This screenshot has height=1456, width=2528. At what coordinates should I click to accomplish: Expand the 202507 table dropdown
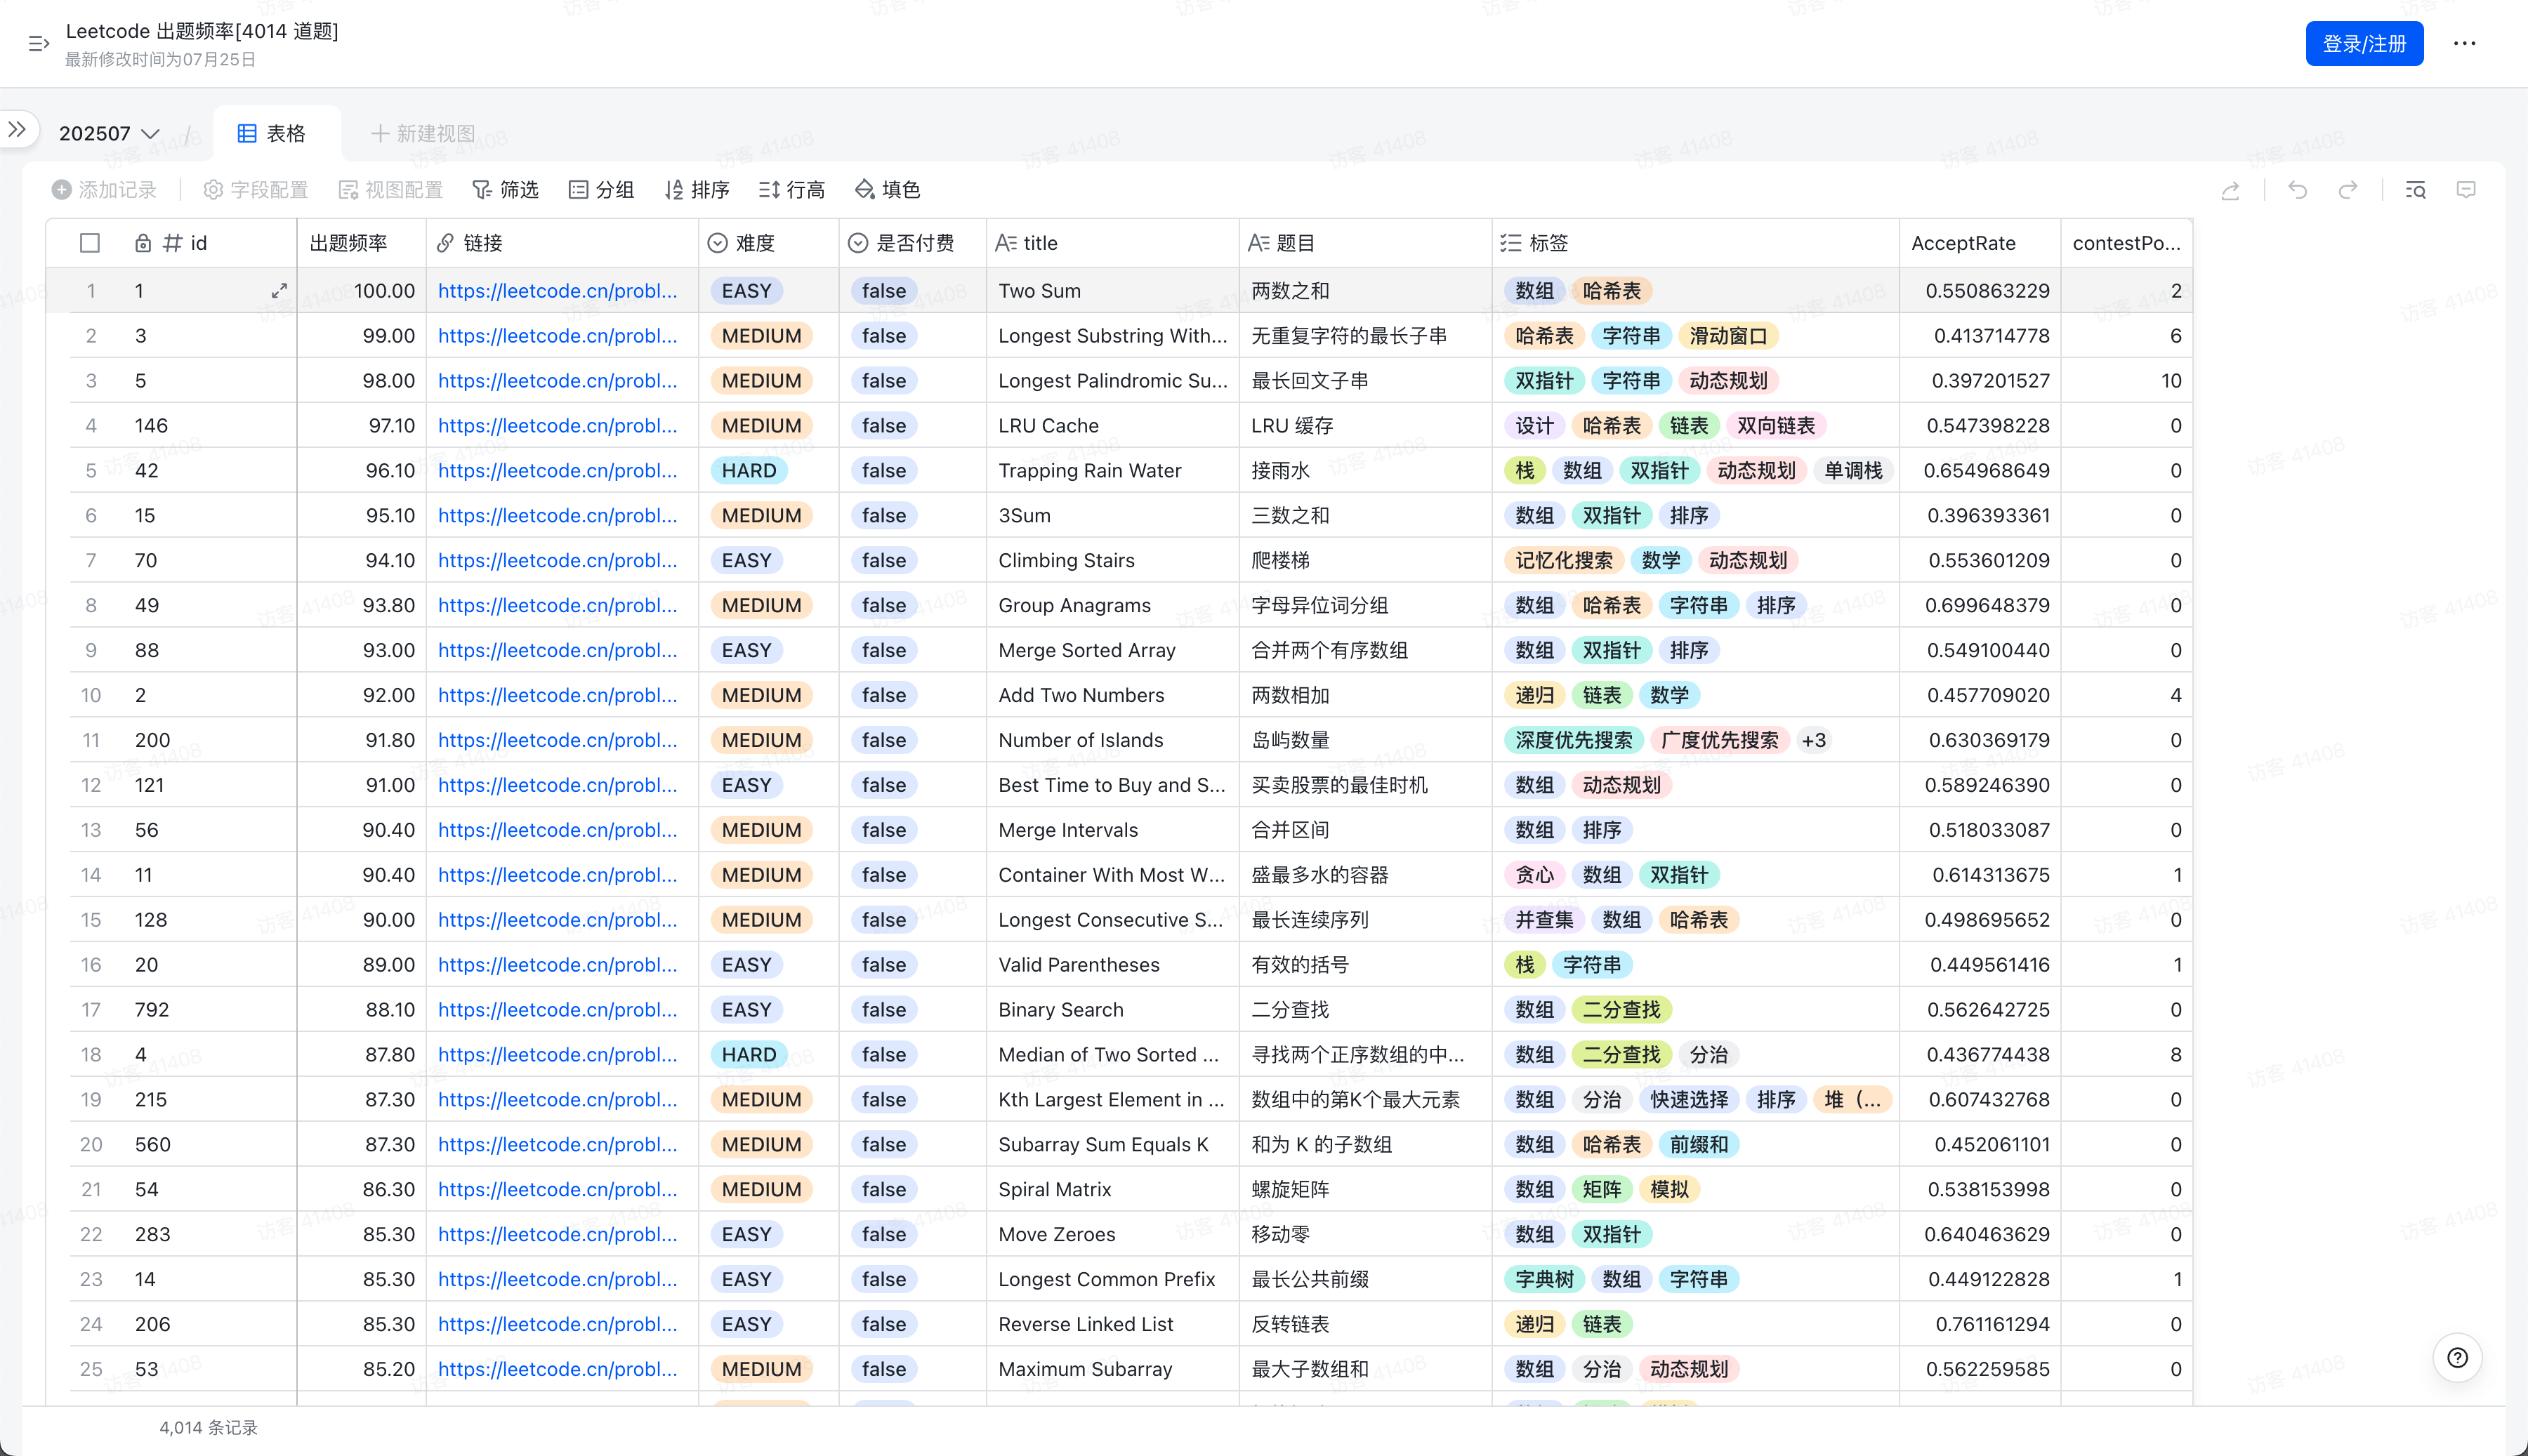109,134
